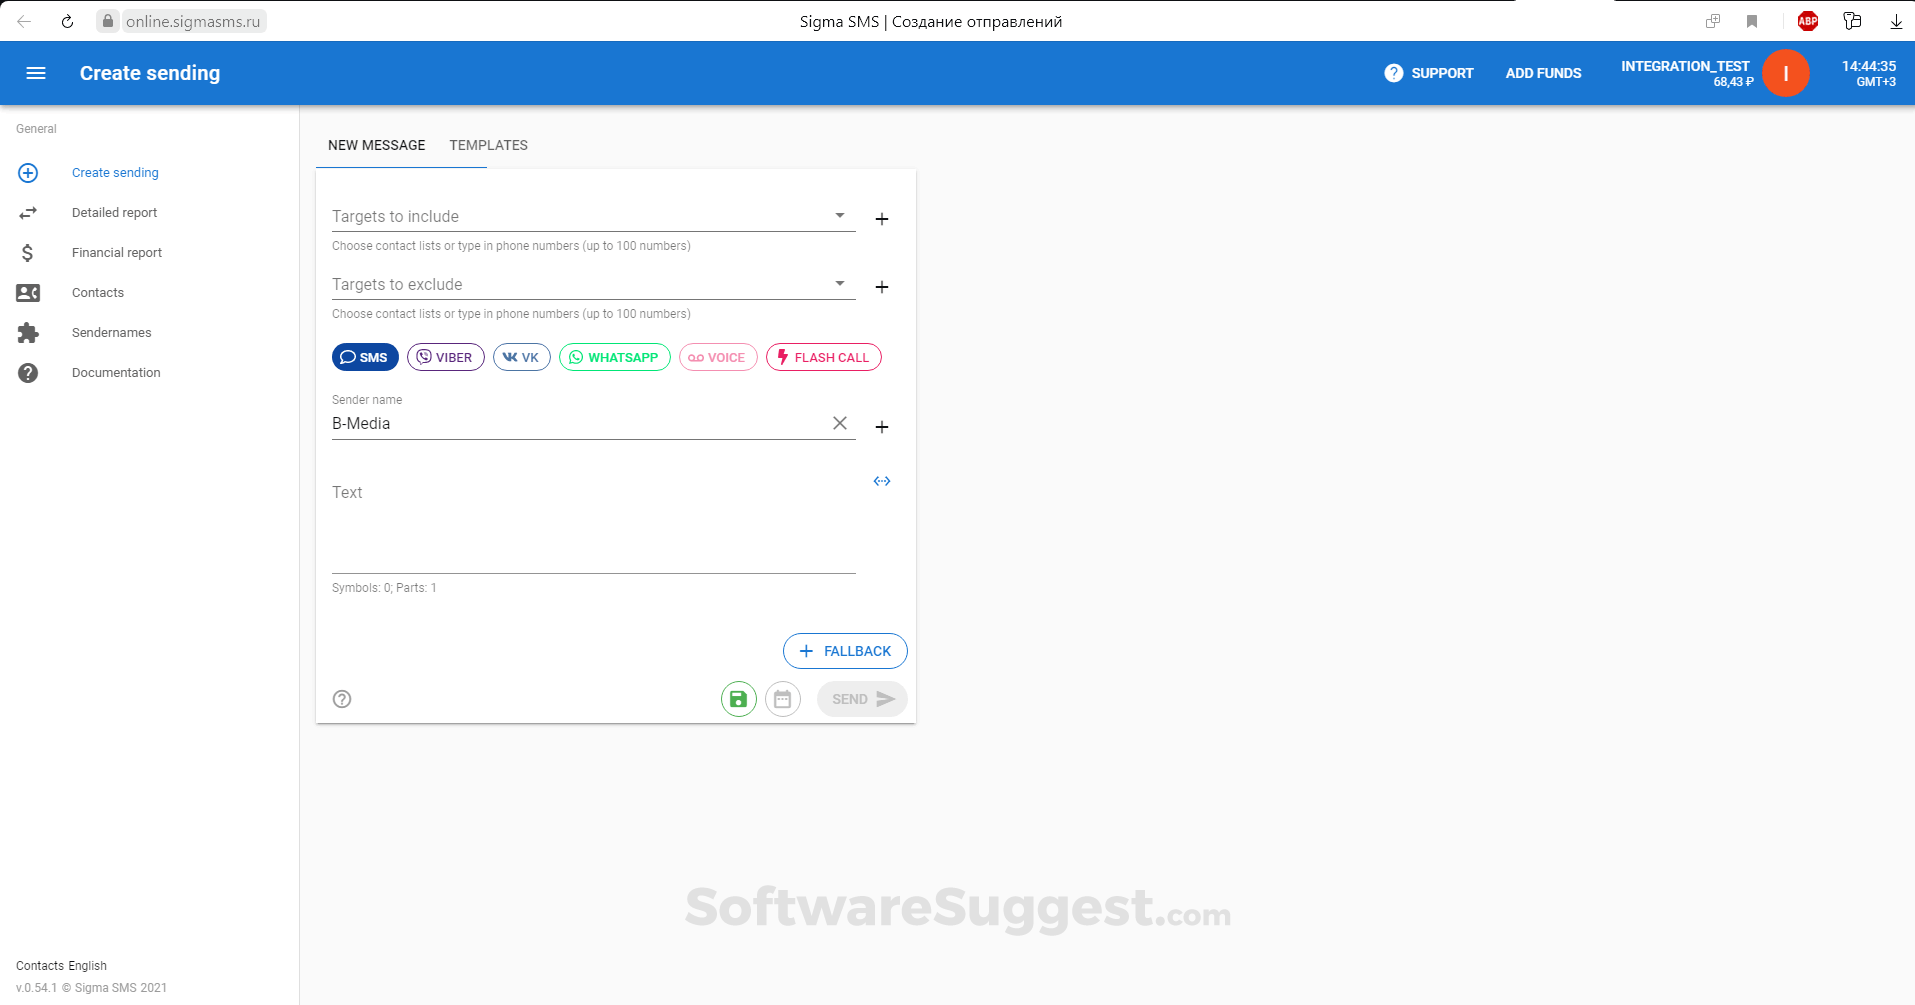Stay on the NEW MESSAGE tab
Viewport: 1915px width, 1005px height.
click(x=377, y=145)
